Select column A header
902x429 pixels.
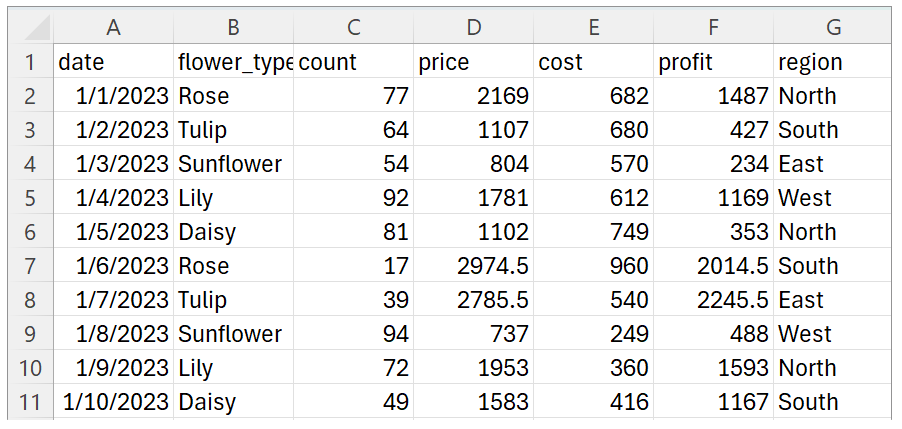(113, 28)
